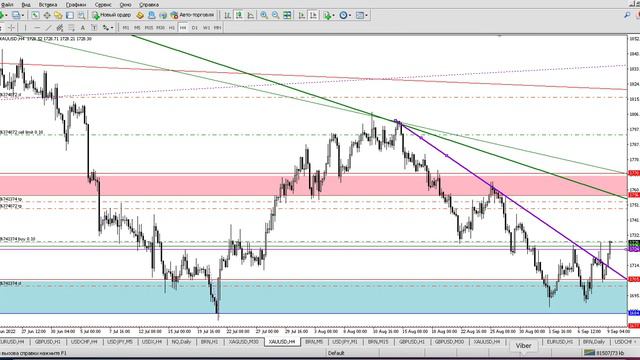
Task: Select bar chart display icon
Action: coord(227,15)
